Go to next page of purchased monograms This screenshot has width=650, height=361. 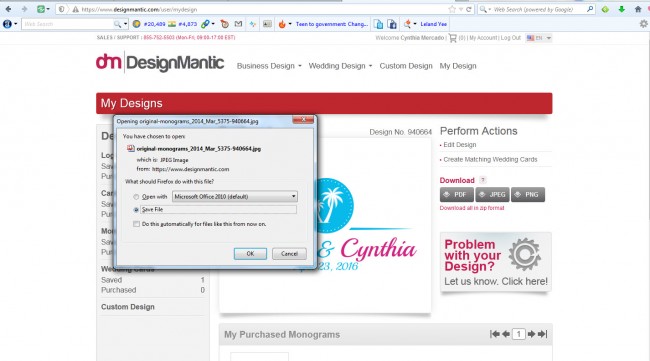531,334
